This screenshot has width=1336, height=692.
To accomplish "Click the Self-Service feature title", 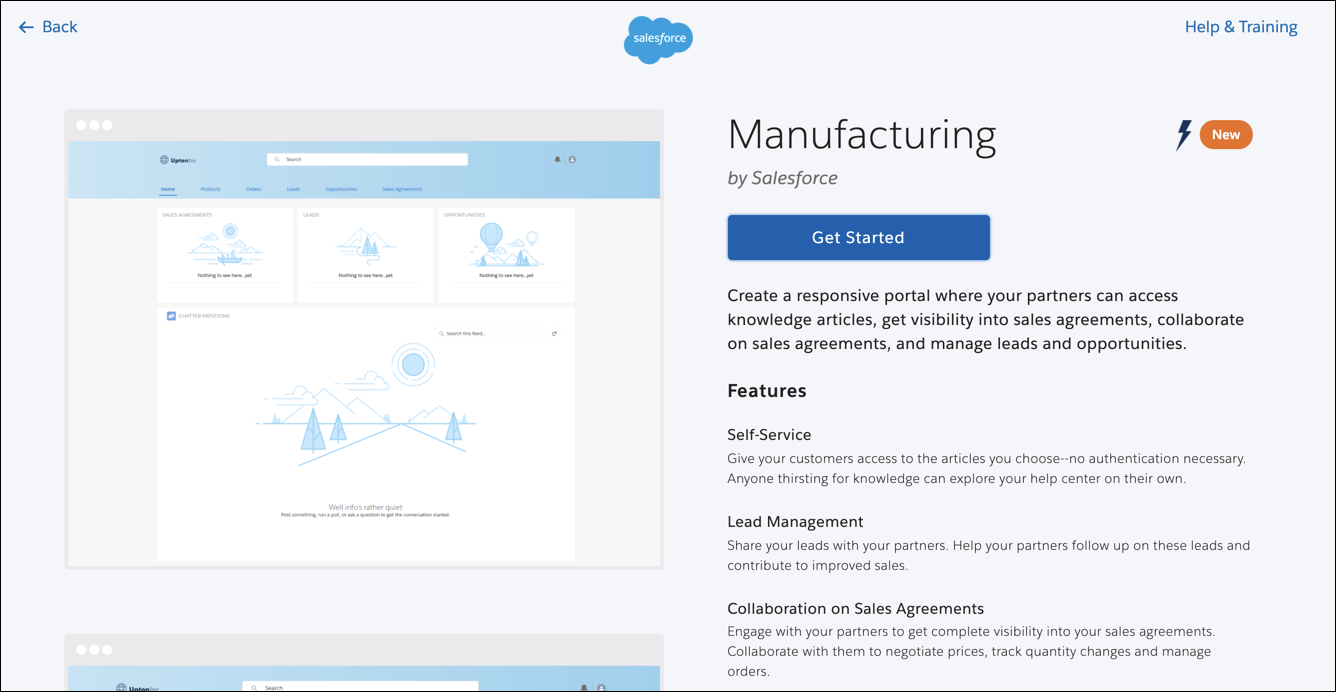I will pyautogui.click(x=769, y=435).
